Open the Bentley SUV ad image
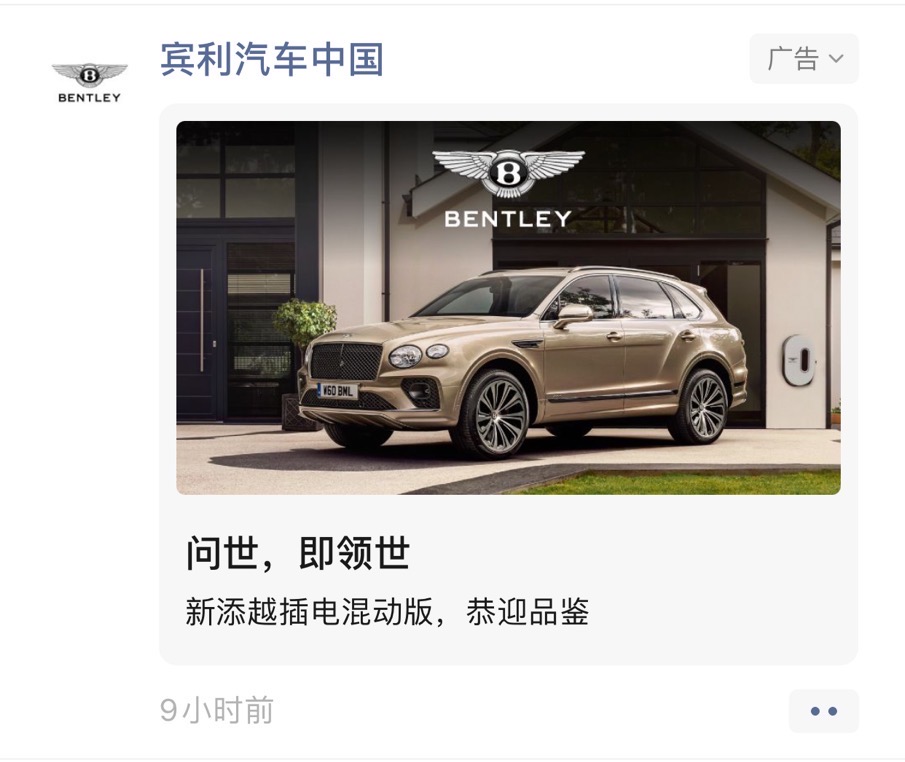The height and width of the screenshot is (762, 905). coord(508,308)
